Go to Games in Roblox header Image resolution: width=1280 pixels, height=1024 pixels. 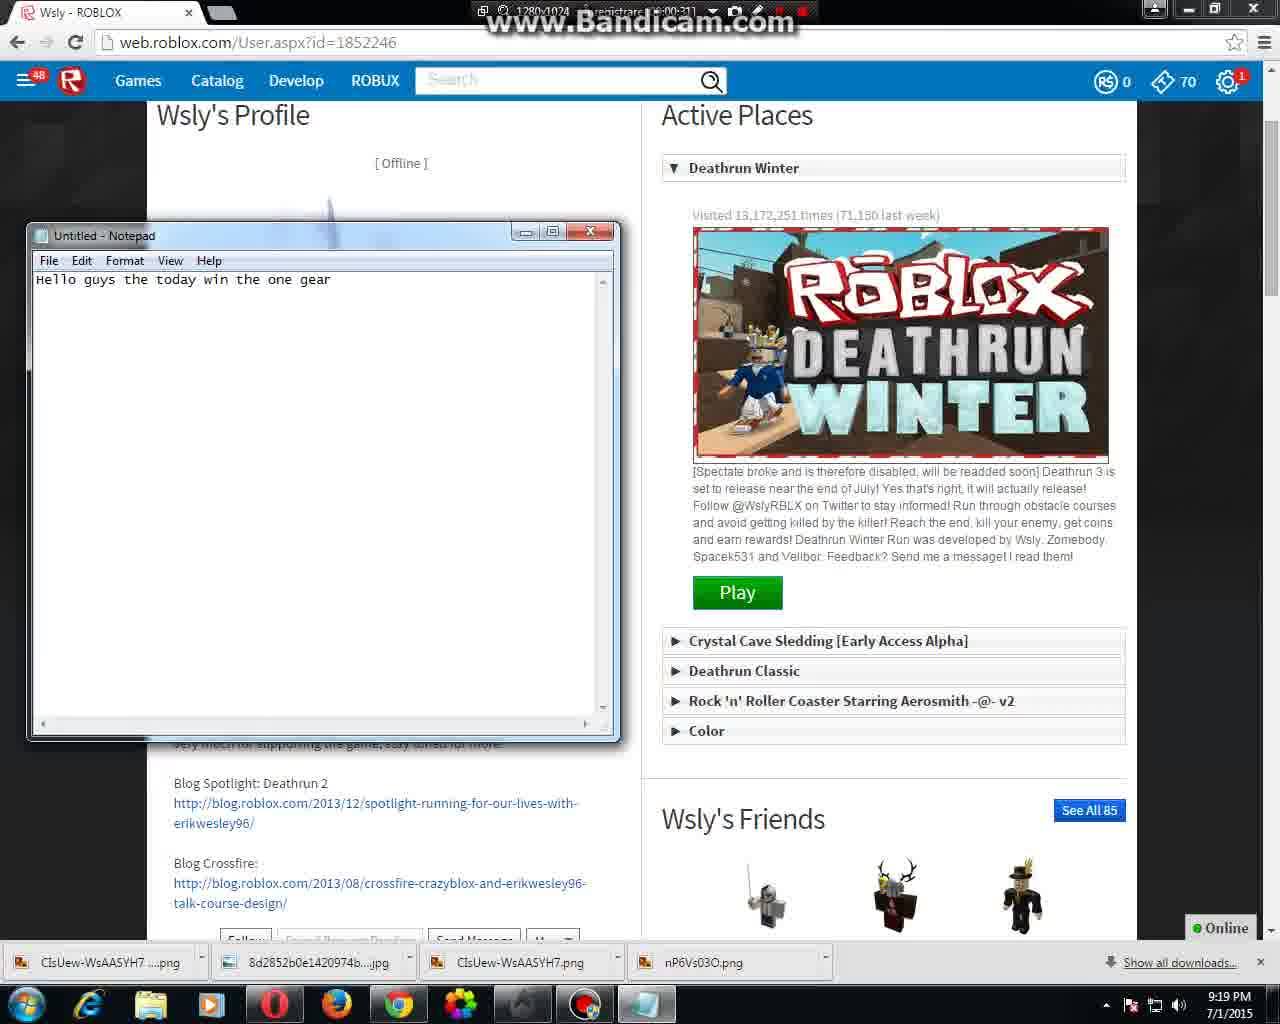tap(138, 81)
